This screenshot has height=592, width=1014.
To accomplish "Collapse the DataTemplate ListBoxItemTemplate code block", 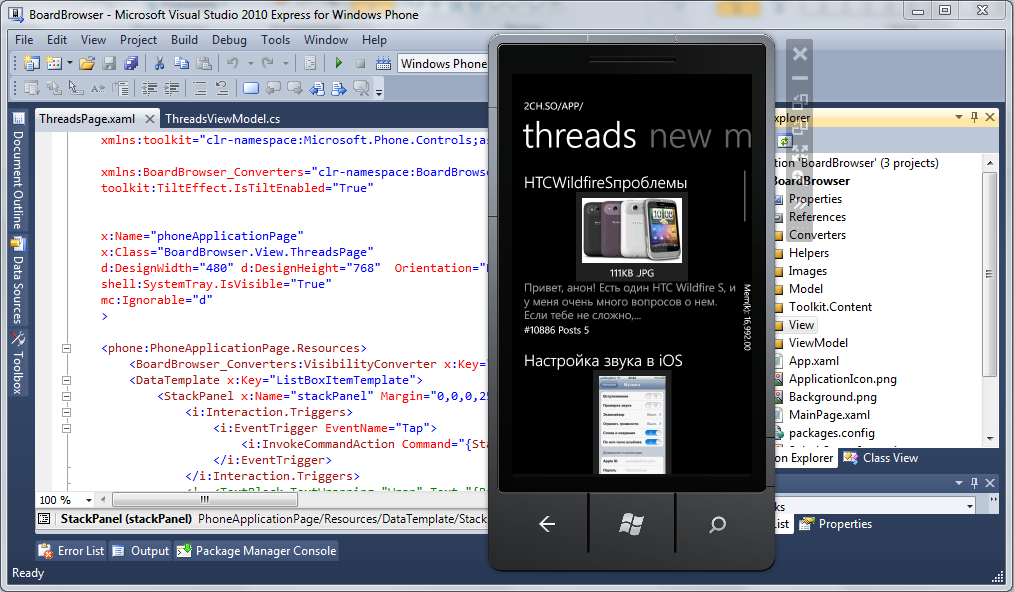I will coord(66,380).
